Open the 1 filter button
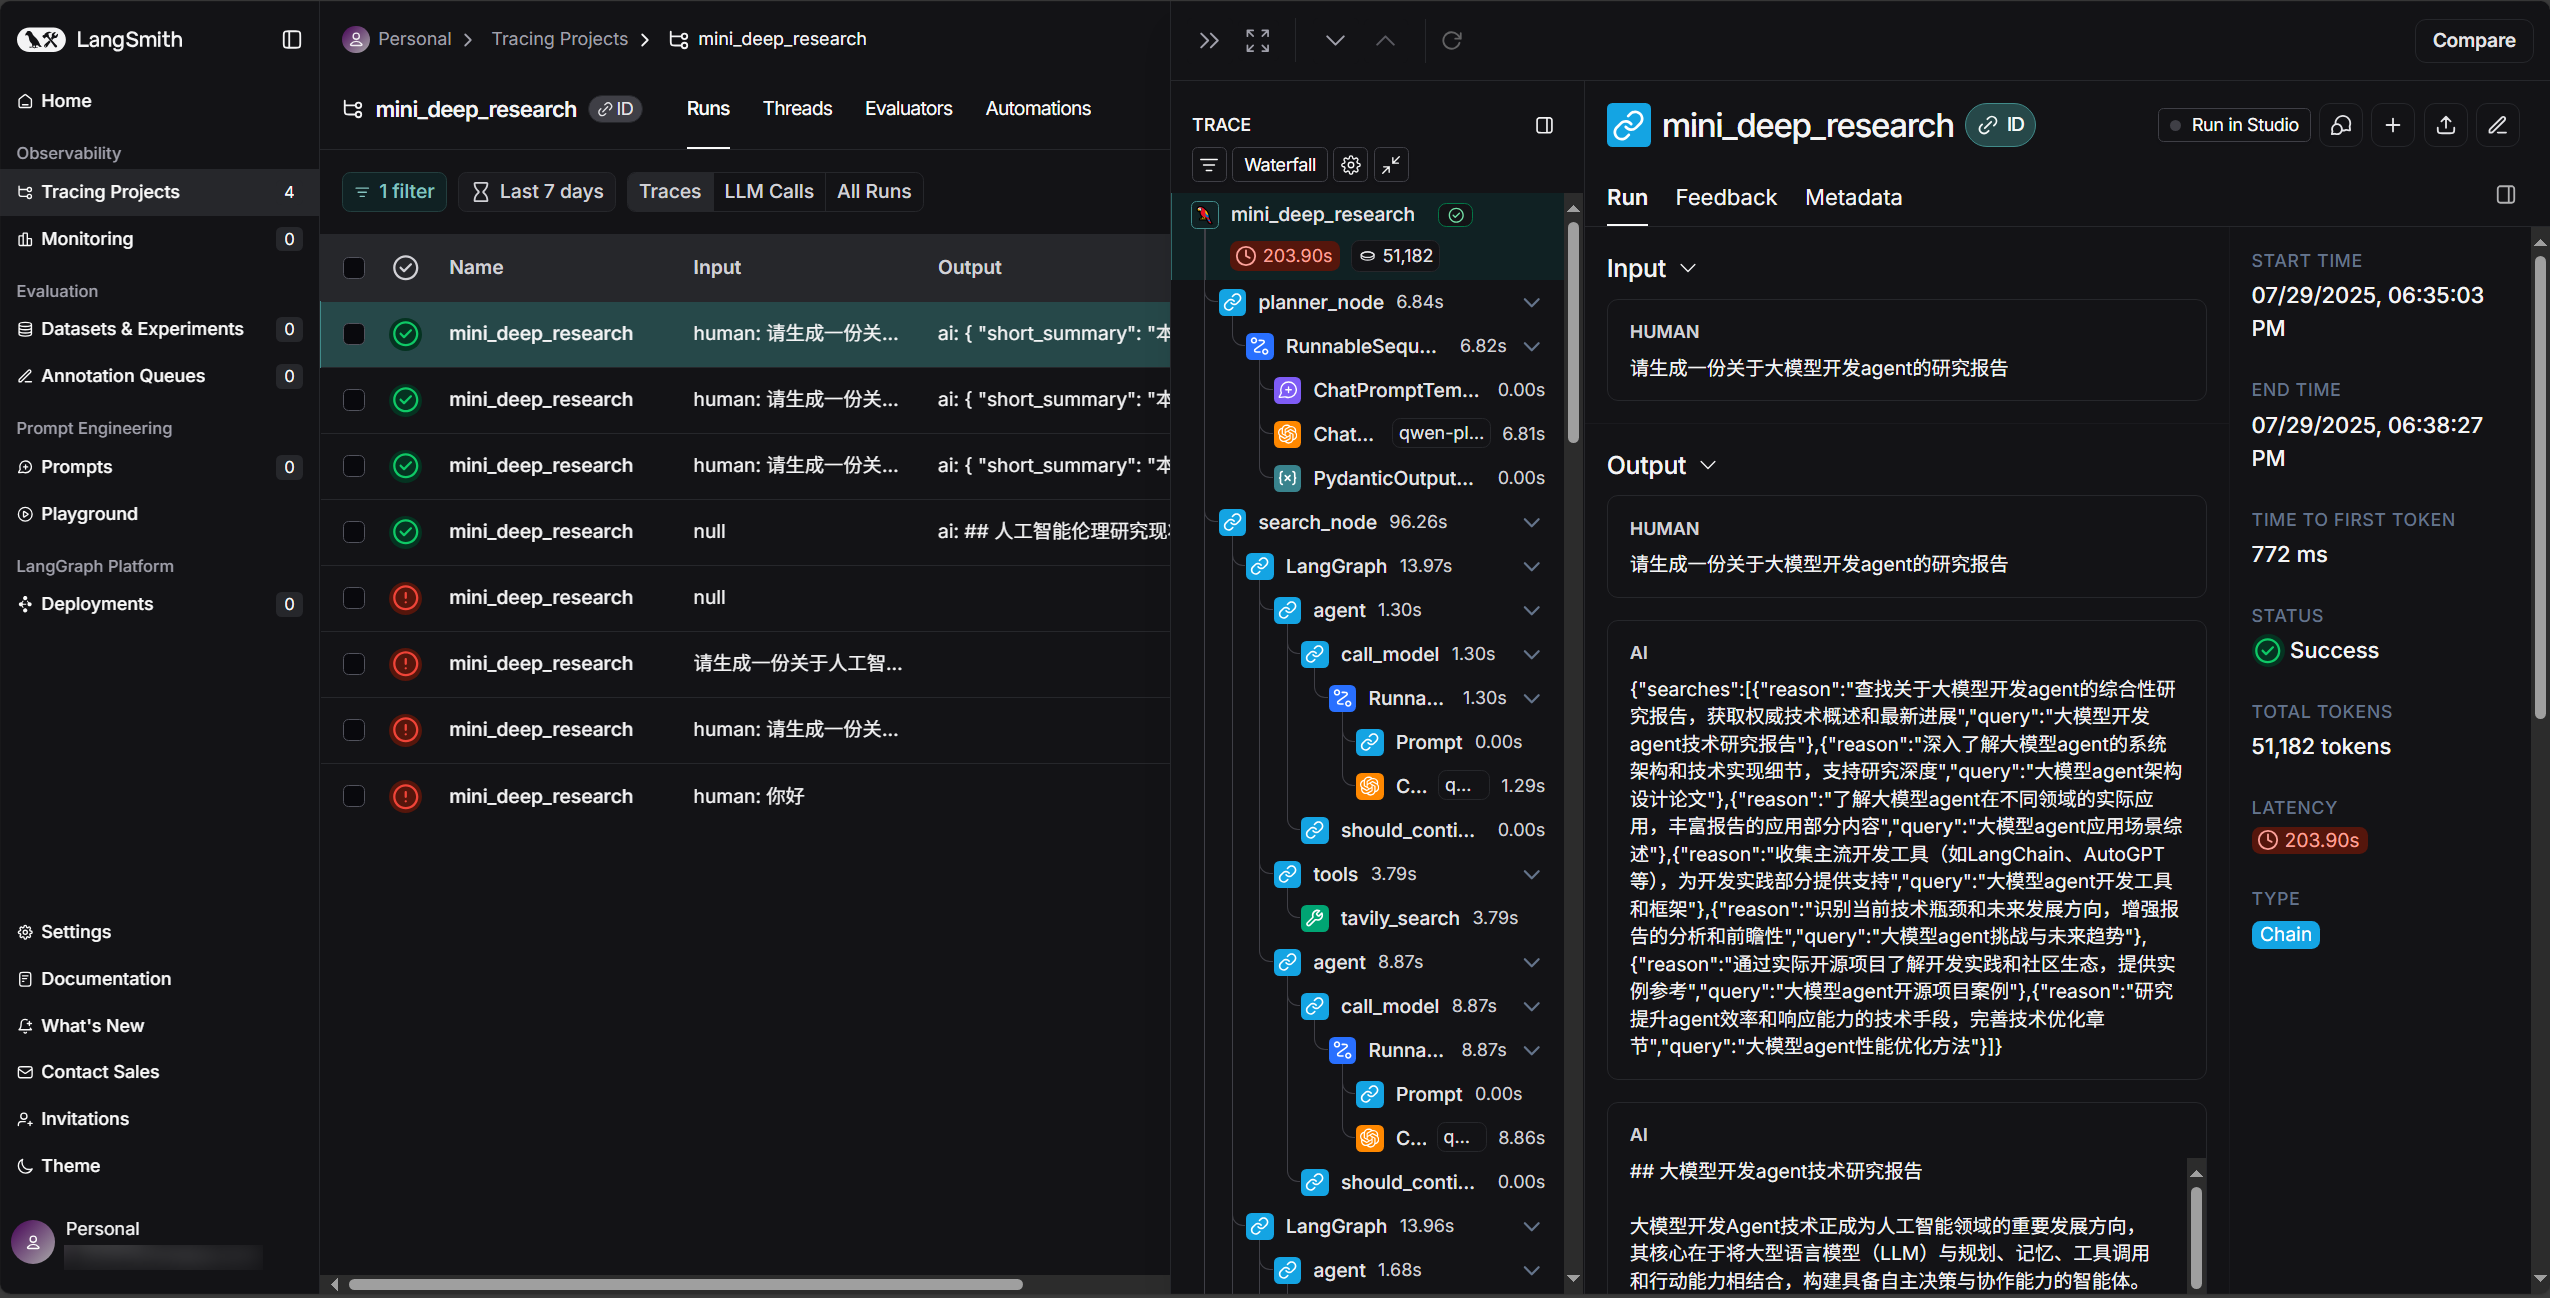Image resolution: width=2550 pixels, height=1298 pixels. (x=395, y=192)
